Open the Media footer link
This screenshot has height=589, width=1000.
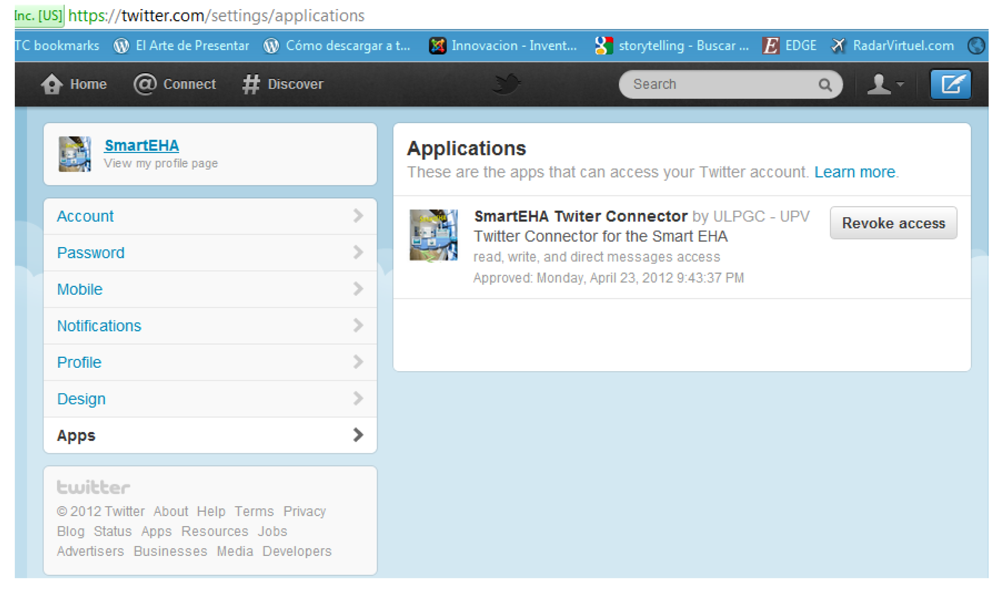pos(235,551)
